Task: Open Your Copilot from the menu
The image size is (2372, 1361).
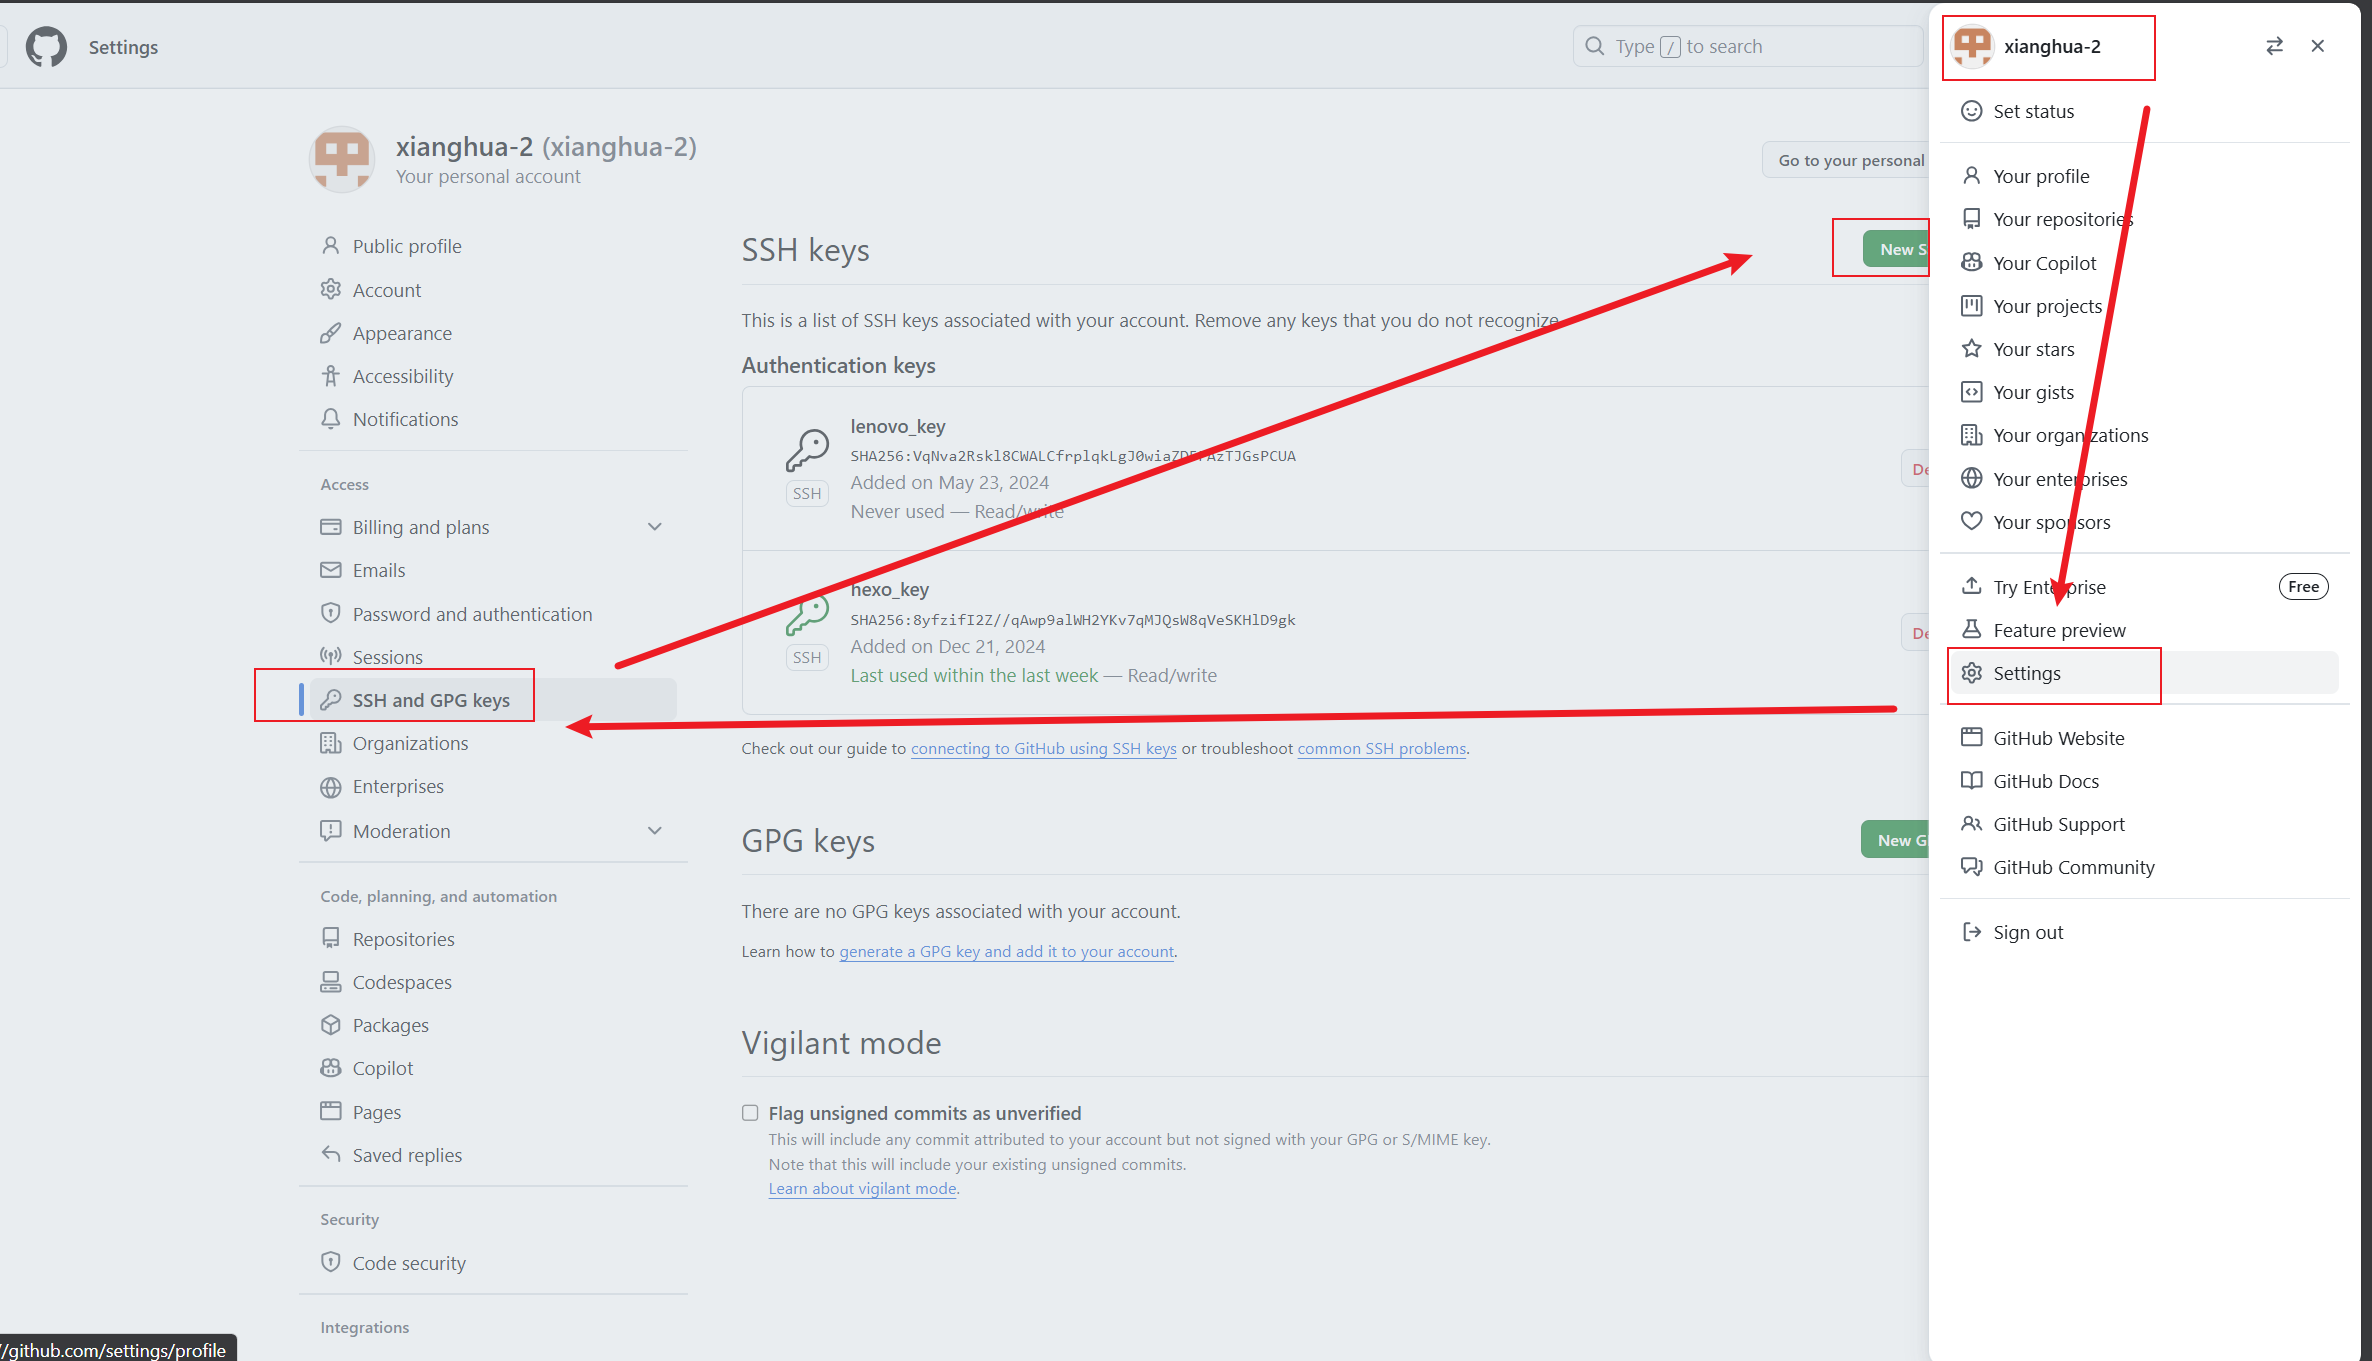Action: 2044,263
